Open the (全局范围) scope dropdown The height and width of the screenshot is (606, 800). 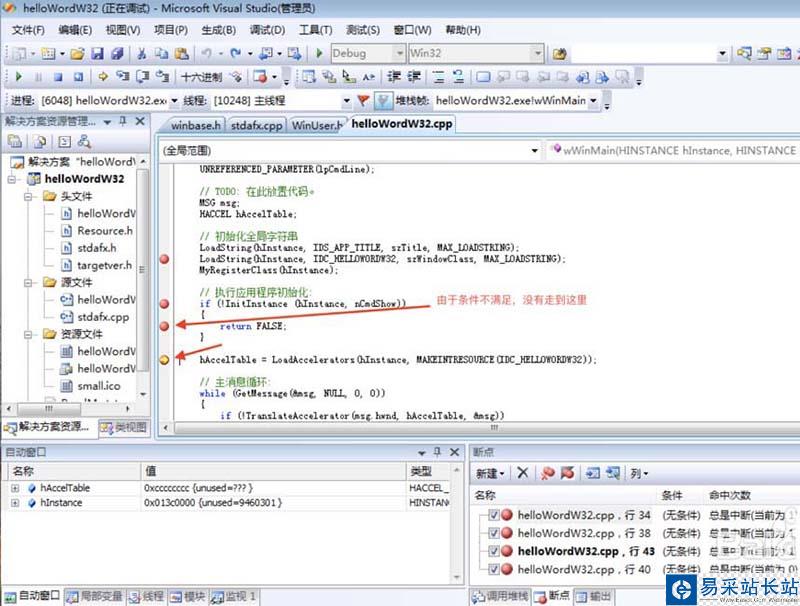(x=534, y=150)
